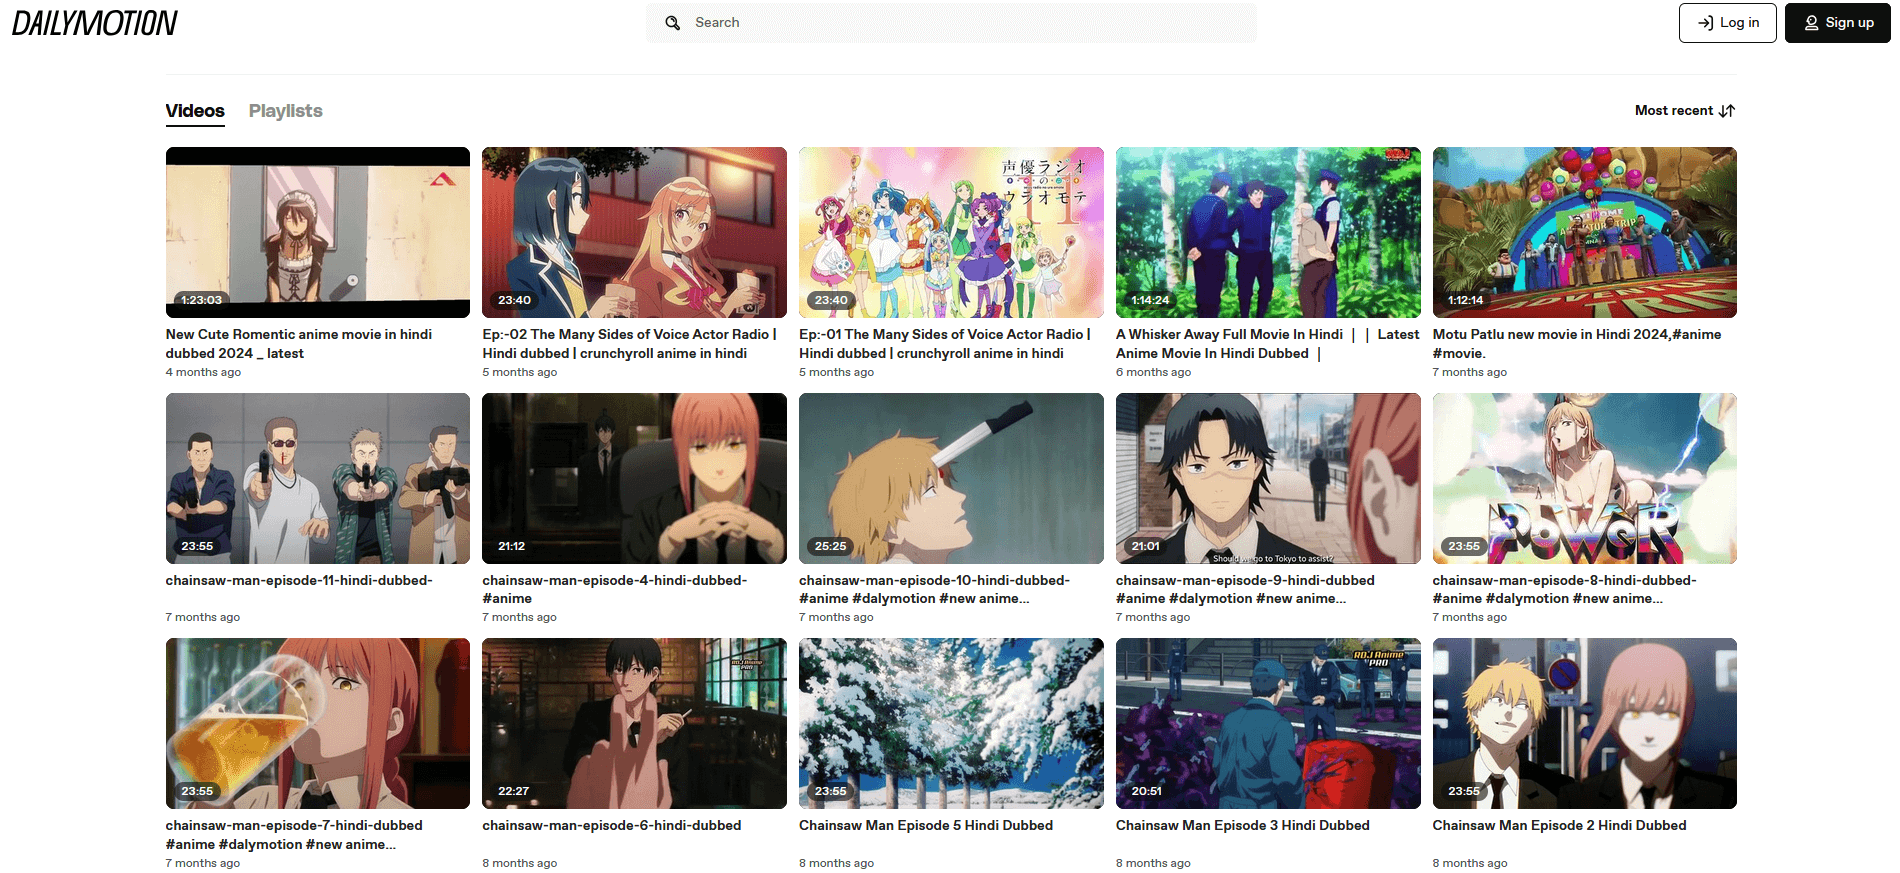Screen dimensions: 1900x873
Task: Click the Sign up button
Action: click(x=1838, y=23)
